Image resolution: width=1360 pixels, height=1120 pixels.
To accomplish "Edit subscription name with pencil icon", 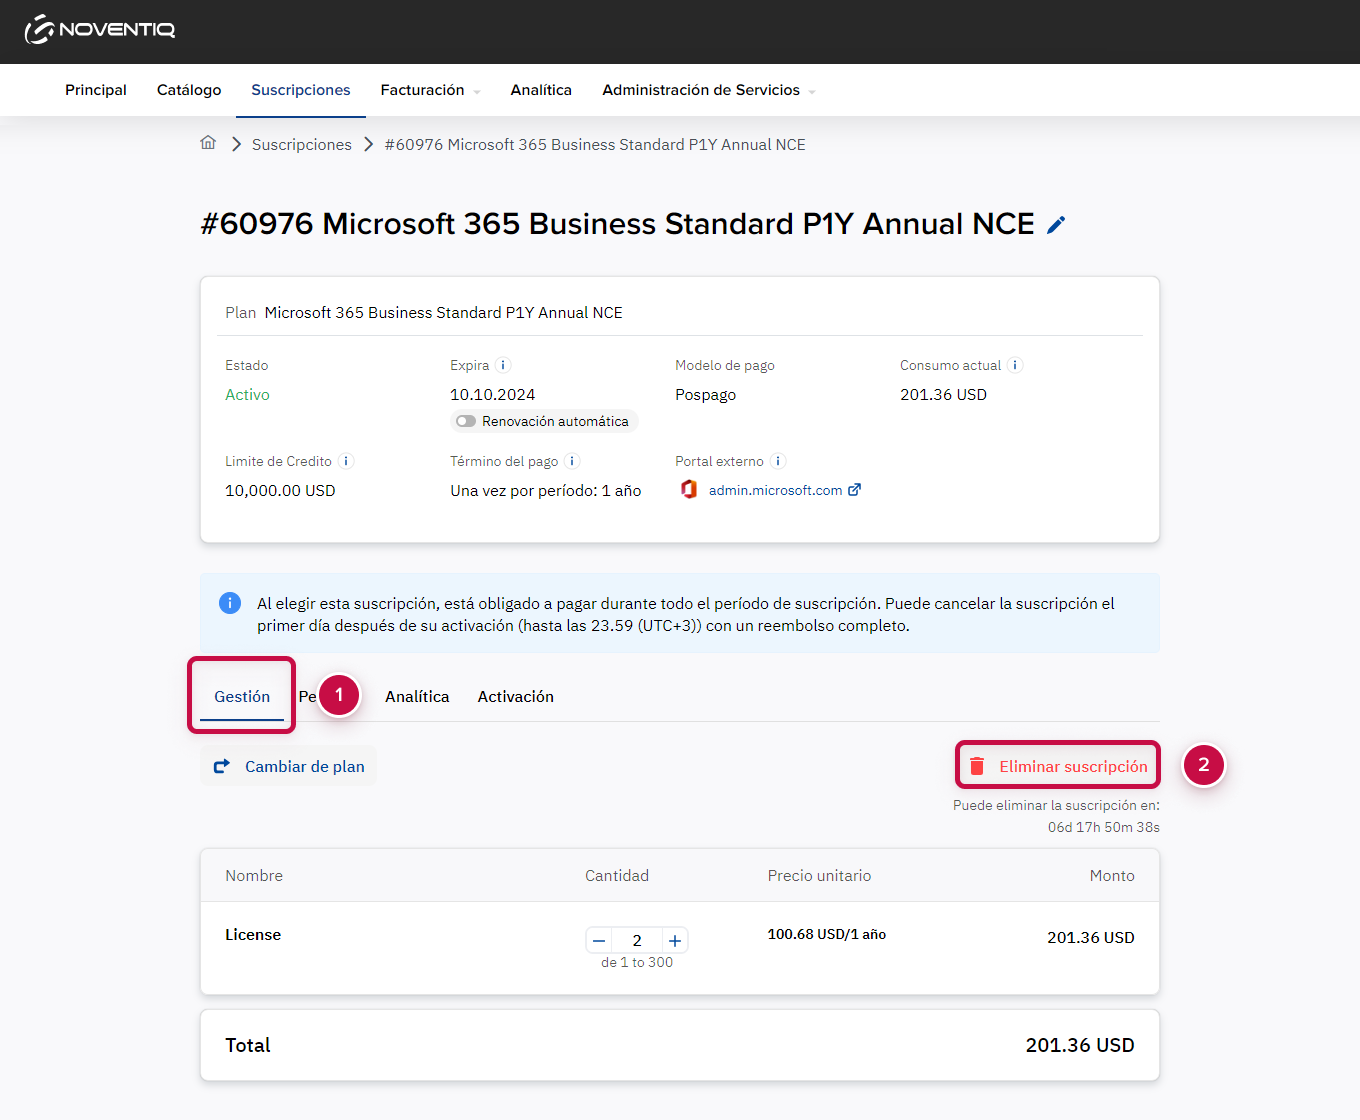I will pos(1056,225).
